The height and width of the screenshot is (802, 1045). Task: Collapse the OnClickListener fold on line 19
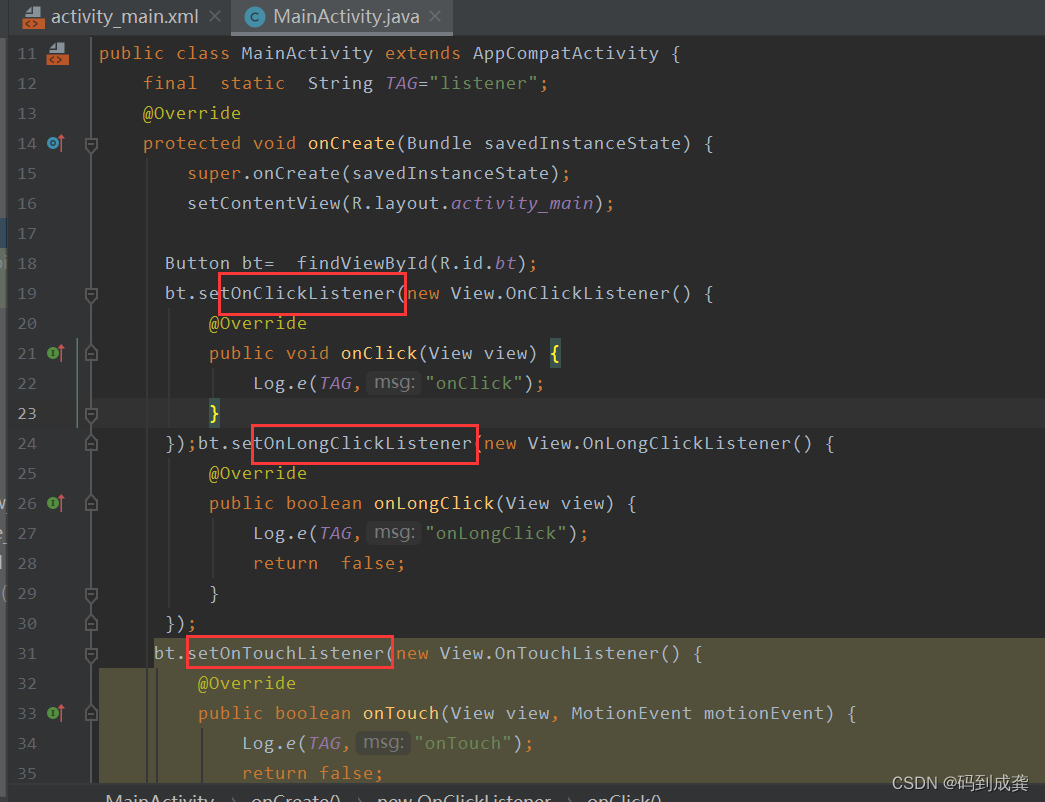coord(91,294)
